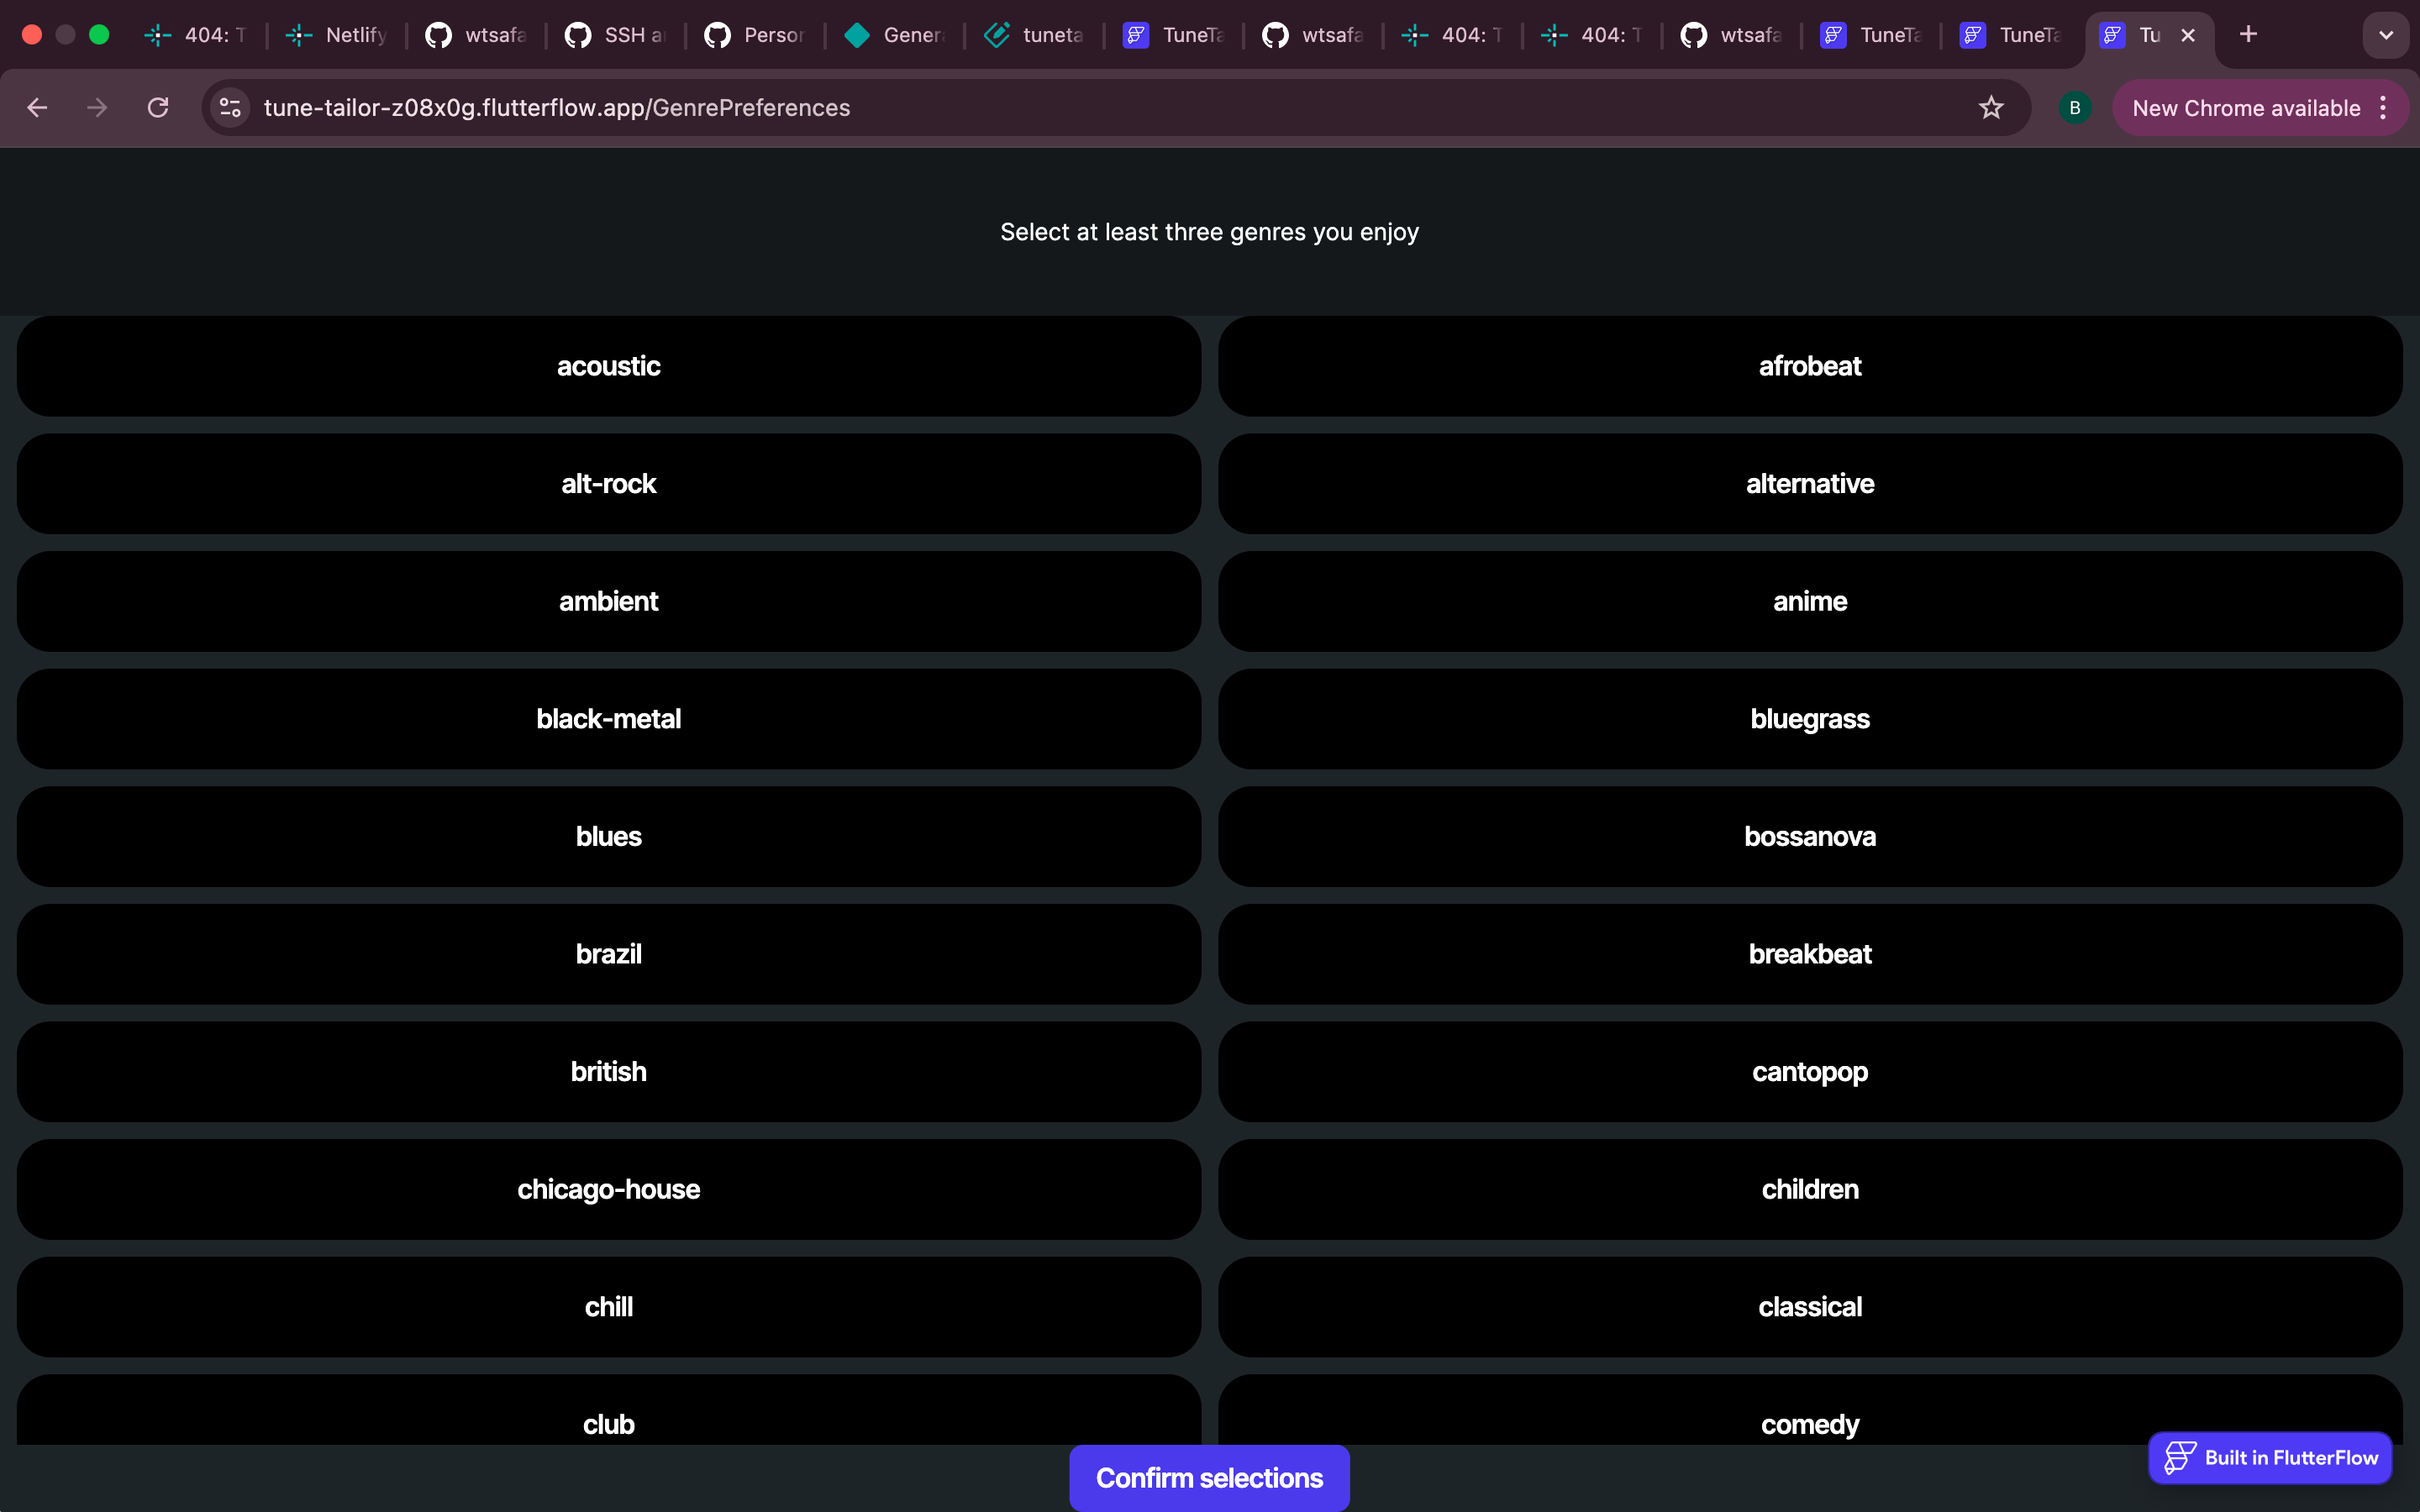Select the classical genre option
The height and width of the screenshot is (1512, 2420).
pos(1809,1307)
